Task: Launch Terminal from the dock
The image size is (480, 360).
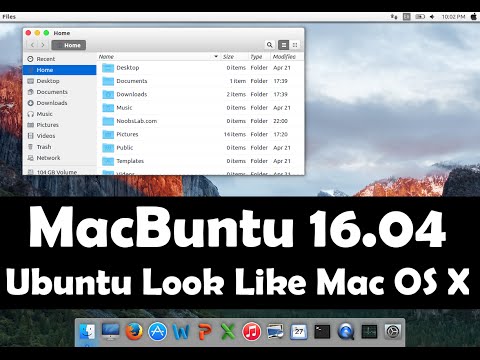Action: click(322, 332)
